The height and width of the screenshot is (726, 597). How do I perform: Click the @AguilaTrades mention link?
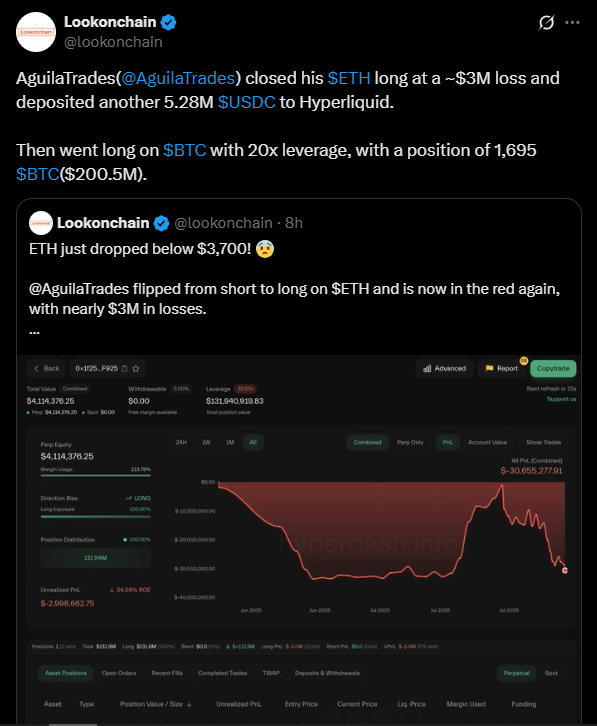[x=178, y=78]
